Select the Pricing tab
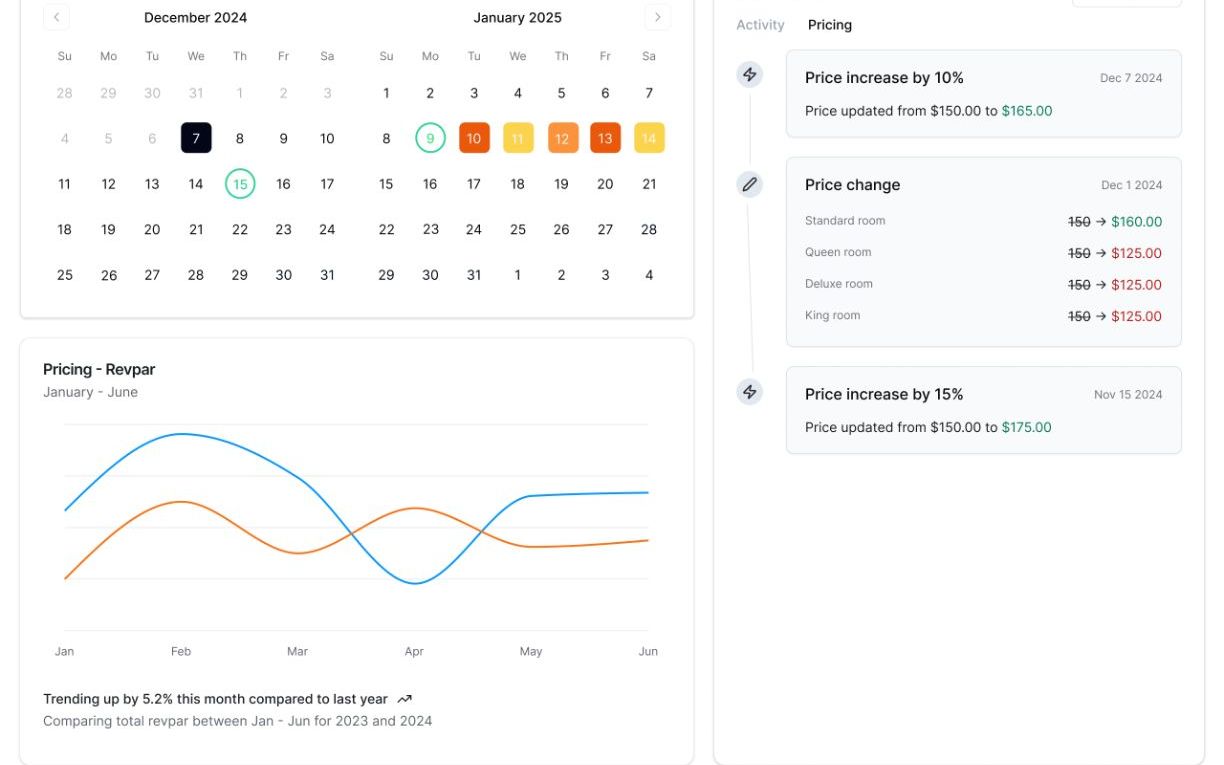 (x=830, y=25)
